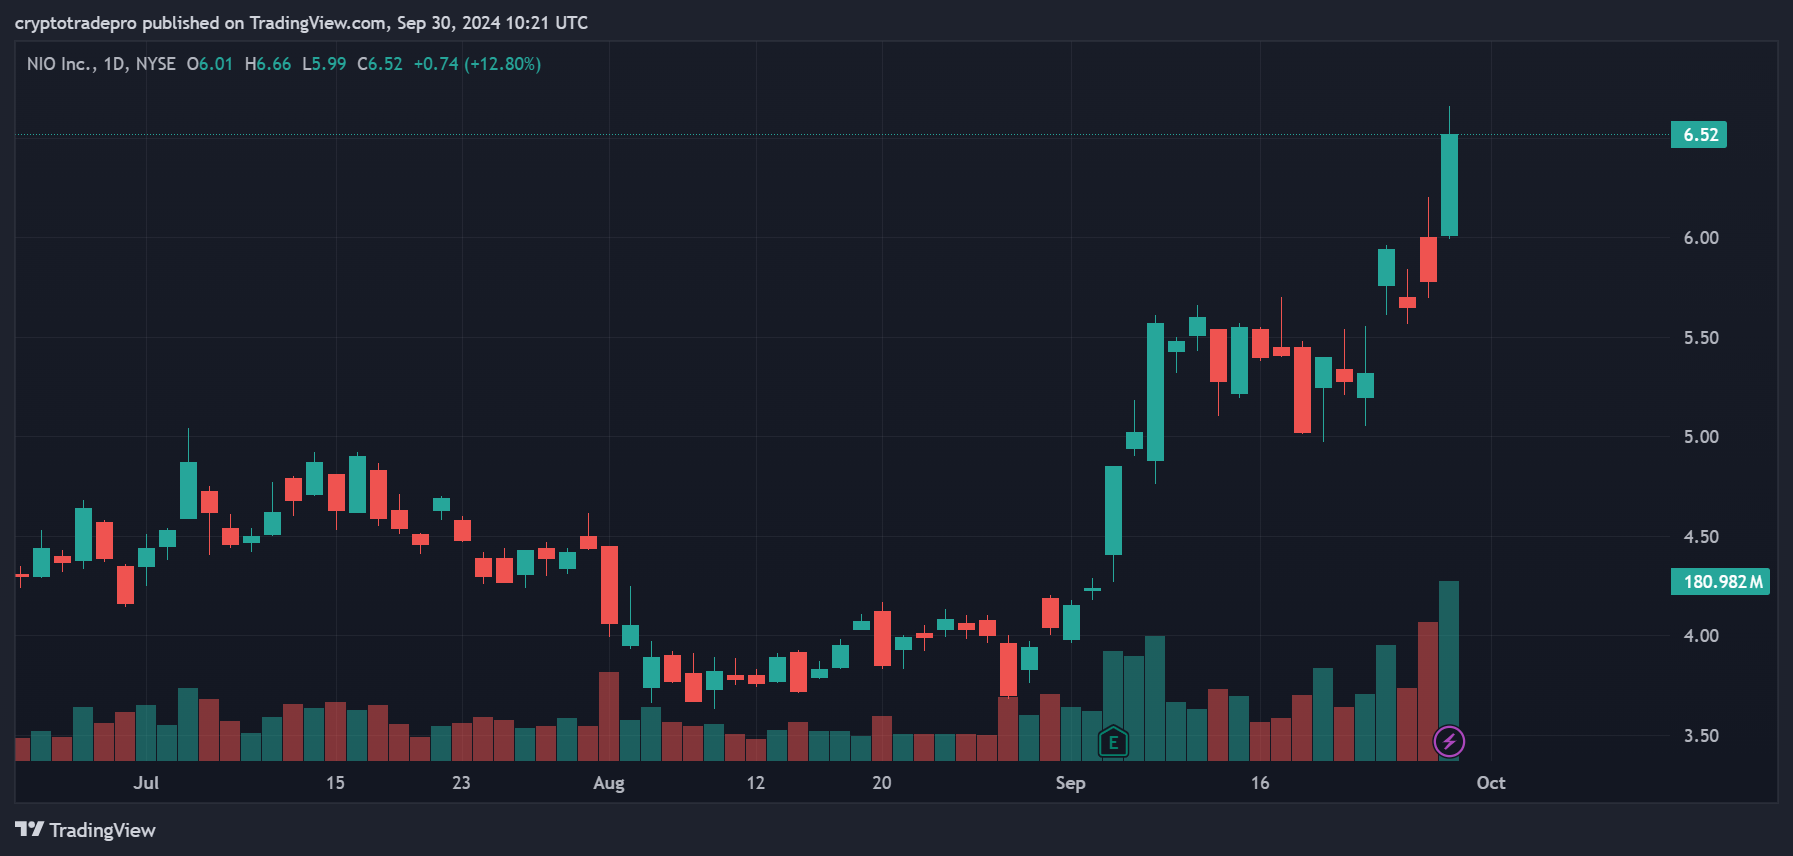The image size is (1793, 856).
Task: Click the 15 date axis label
Action: [335, 783]
